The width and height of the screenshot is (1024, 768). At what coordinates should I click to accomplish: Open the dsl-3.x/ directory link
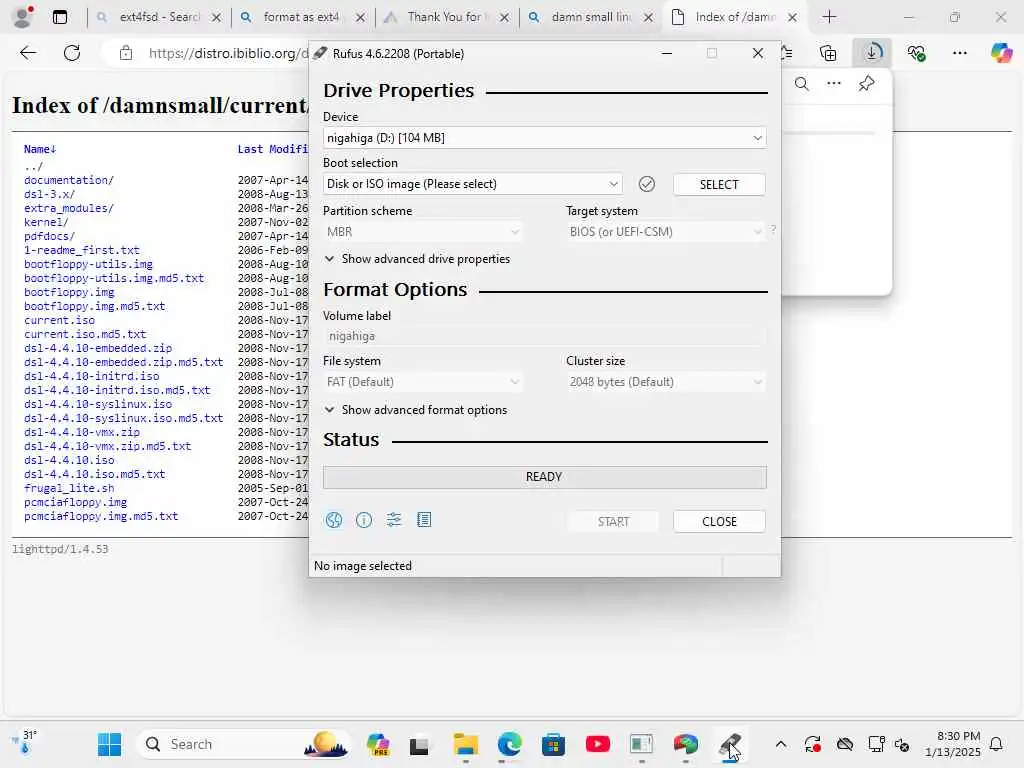[50, 195]
